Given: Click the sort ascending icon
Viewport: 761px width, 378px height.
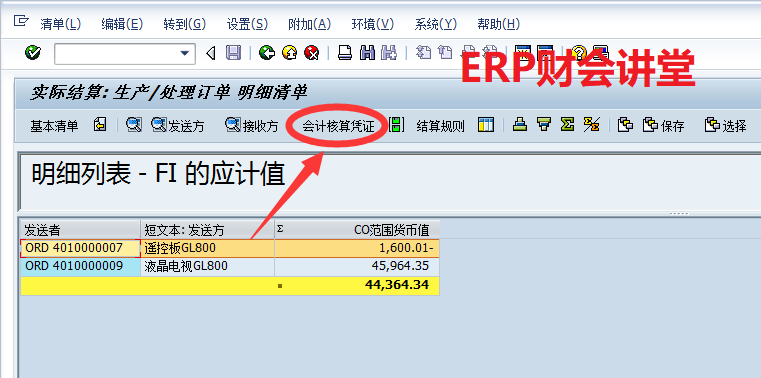Looking at the screenshot, I should point(520,125).
